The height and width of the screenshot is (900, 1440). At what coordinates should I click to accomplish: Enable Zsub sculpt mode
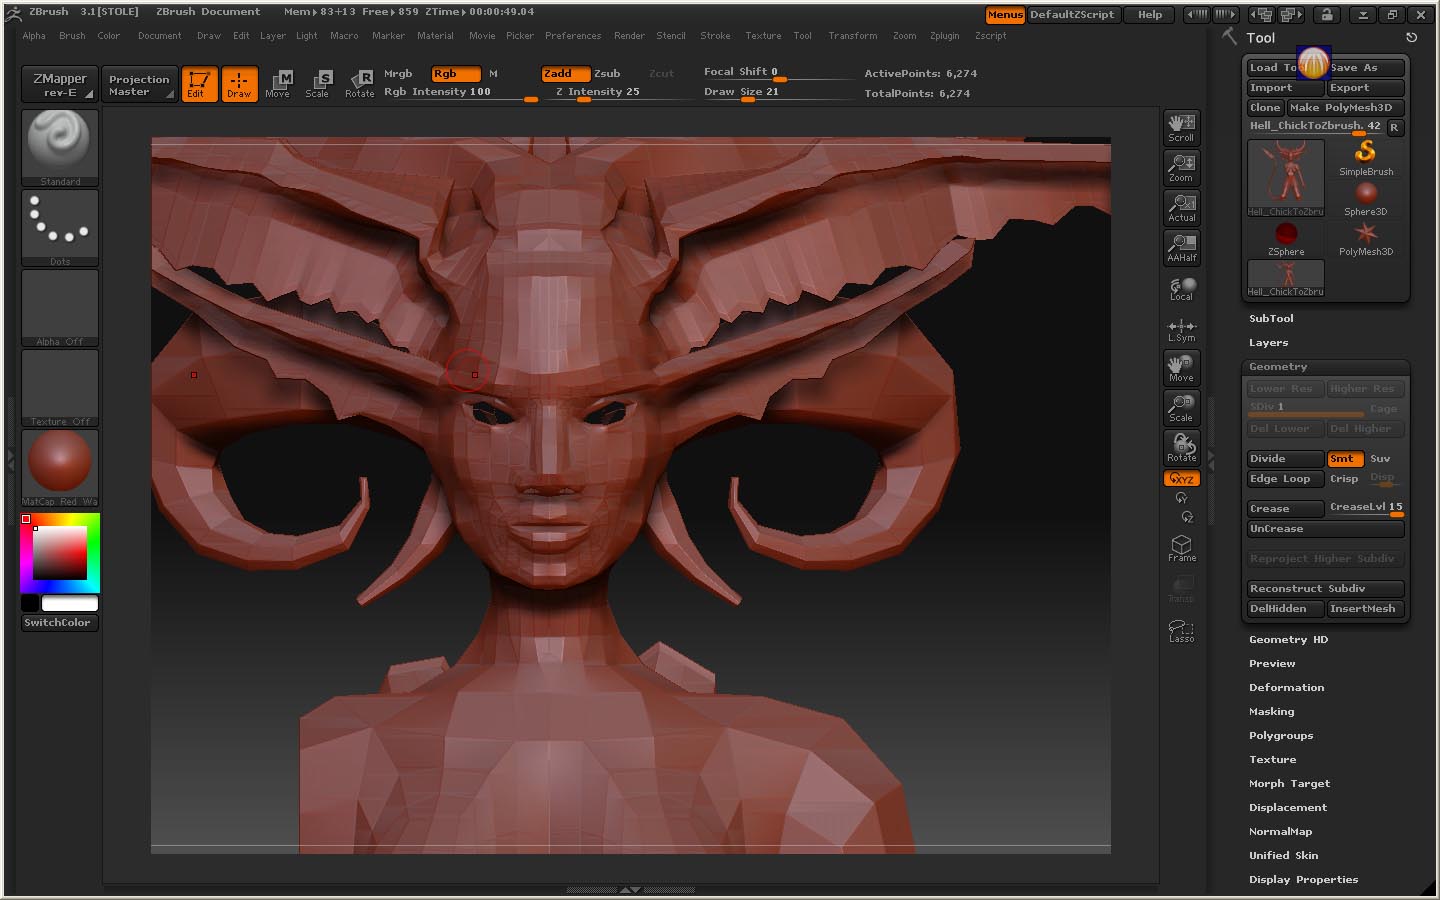607,74
